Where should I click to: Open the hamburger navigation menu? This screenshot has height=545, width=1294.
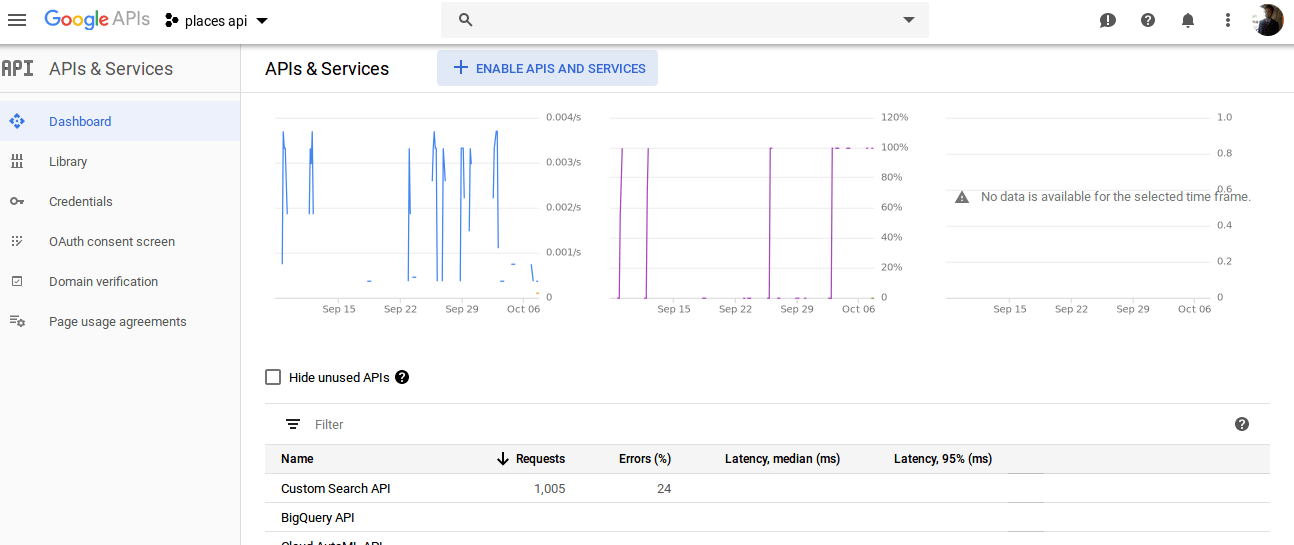[17, 20]
